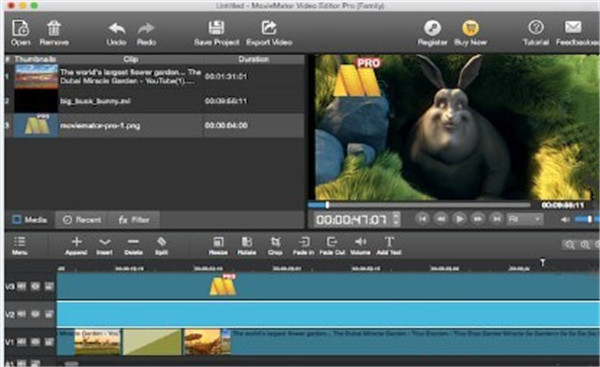Mute the preview speaker icon
The width and height of the screenshot is (600, 367).
(x=565, y=219)
